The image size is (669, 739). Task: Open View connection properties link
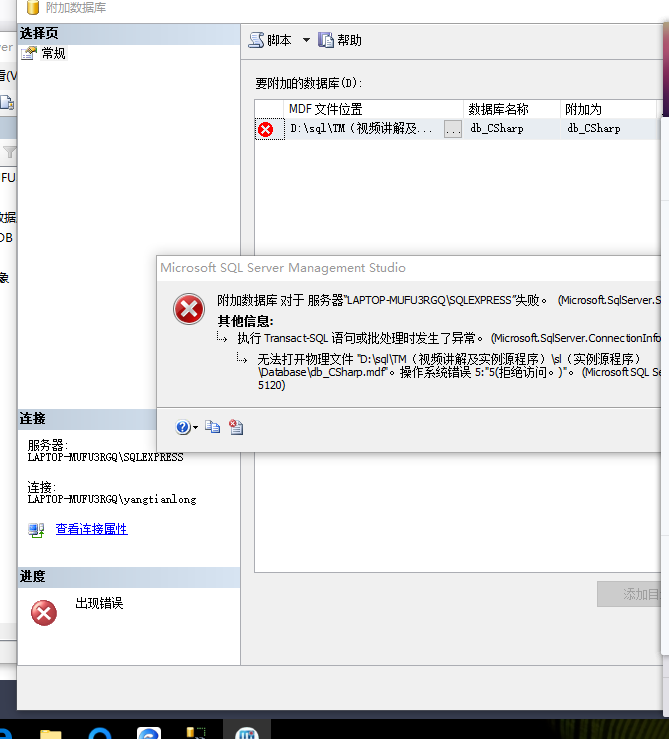coord(91,529)
